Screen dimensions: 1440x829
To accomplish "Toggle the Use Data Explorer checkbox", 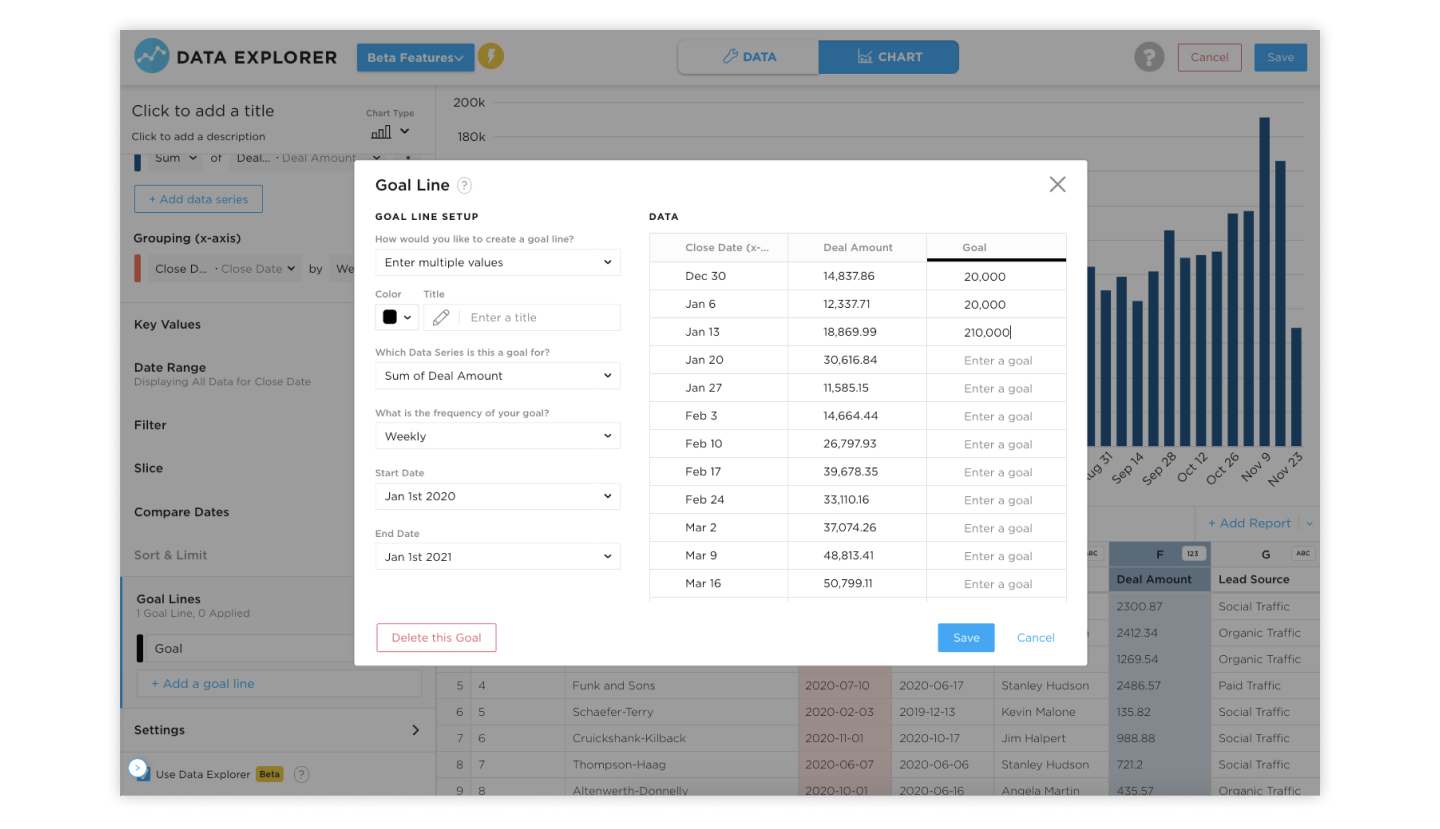I will [x=146, y=775].
